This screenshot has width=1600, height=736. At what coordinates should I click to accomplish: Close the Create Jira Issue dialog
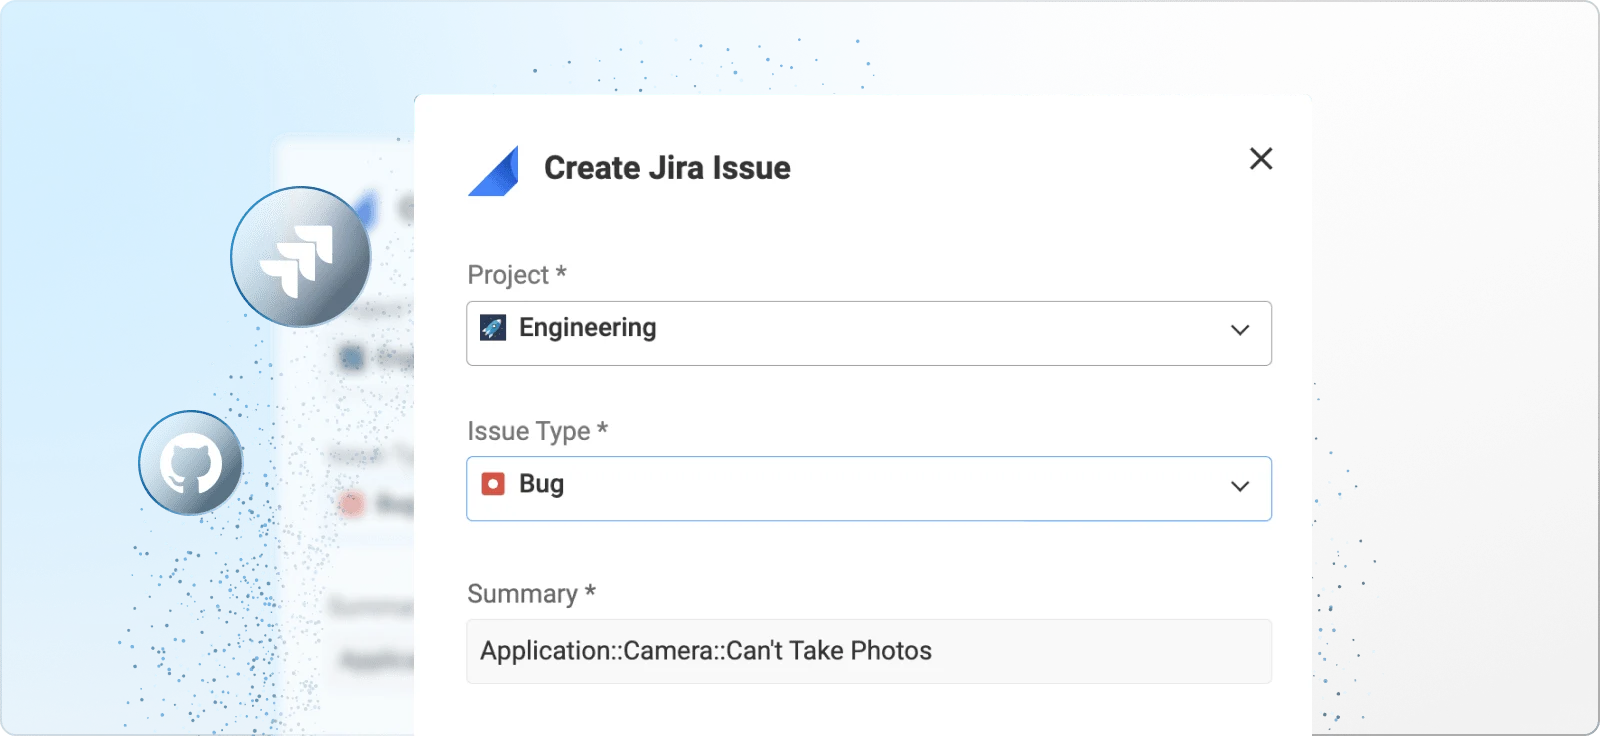click(x=1261, y=159)
